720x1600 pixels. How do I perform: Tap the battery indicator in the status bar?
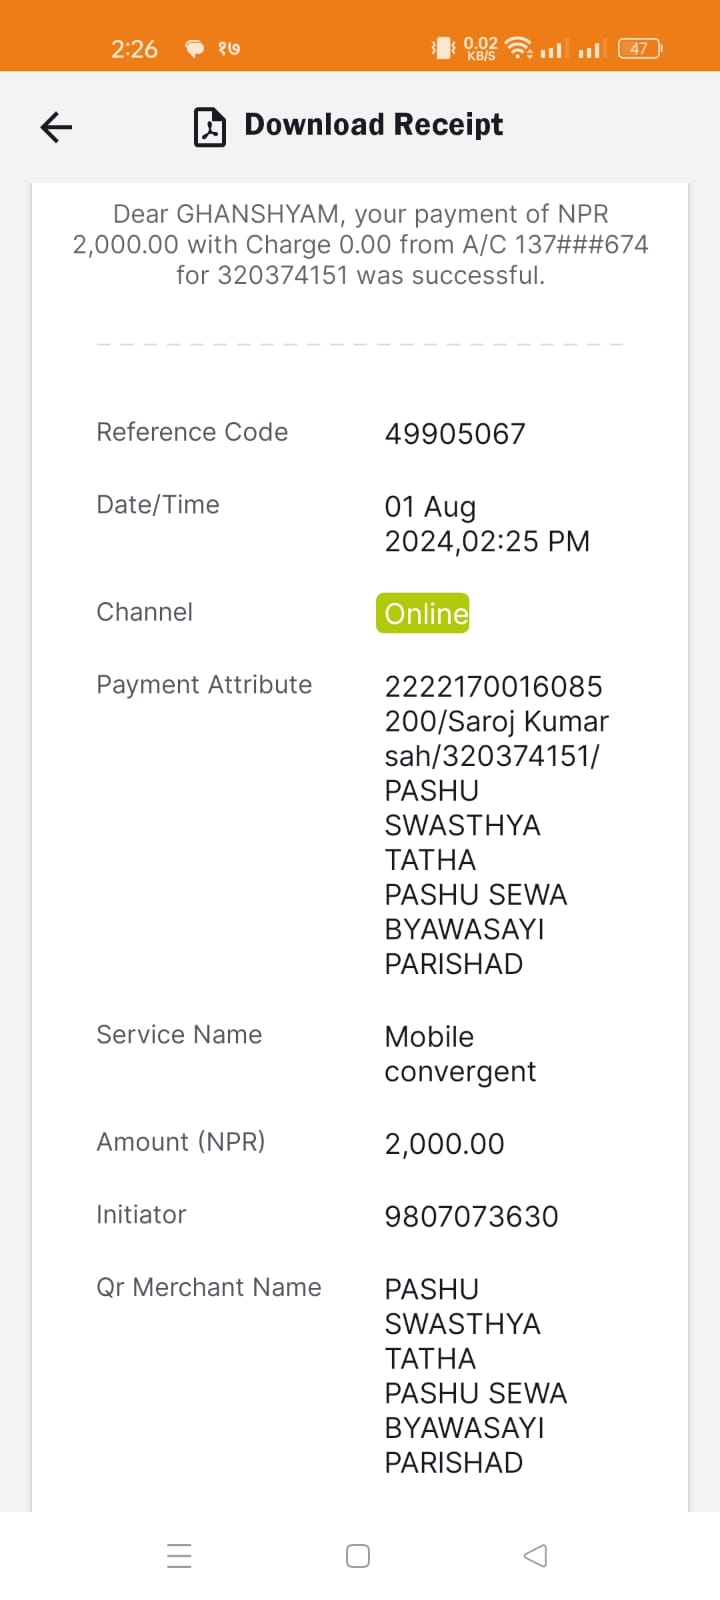coord(640,48)
